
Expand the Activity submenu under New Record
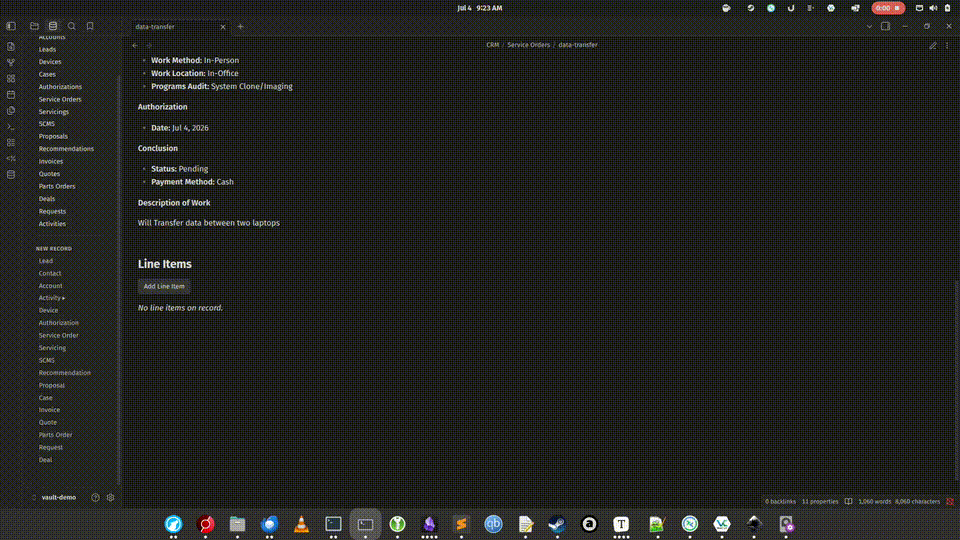(51, 298)
